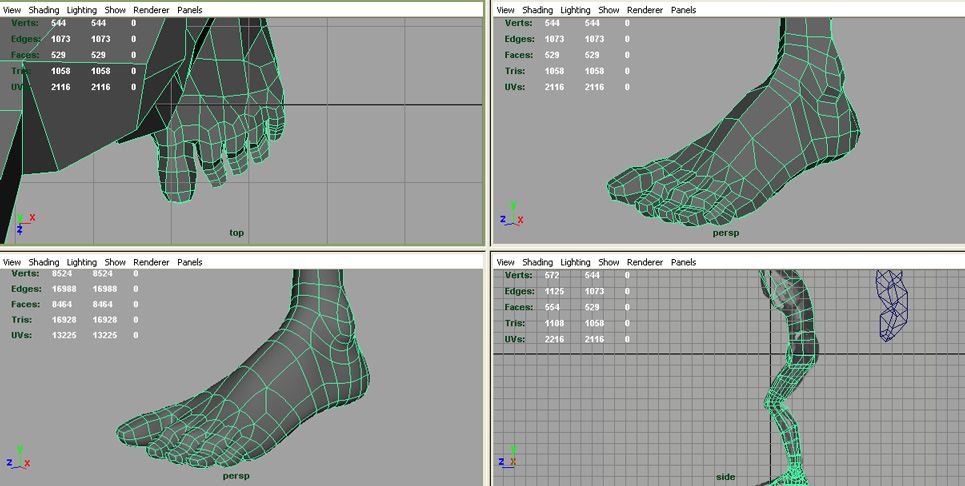Open Panels menu in the top viewport
The width and height of the screenshot is (965, 486).
pos(190,10)
